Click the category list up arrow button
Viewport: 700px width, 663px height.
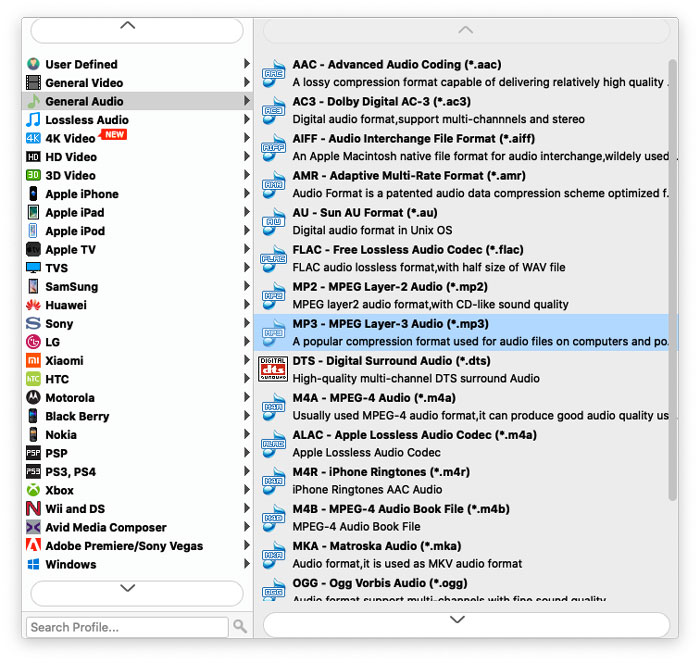tap(137, 29)
